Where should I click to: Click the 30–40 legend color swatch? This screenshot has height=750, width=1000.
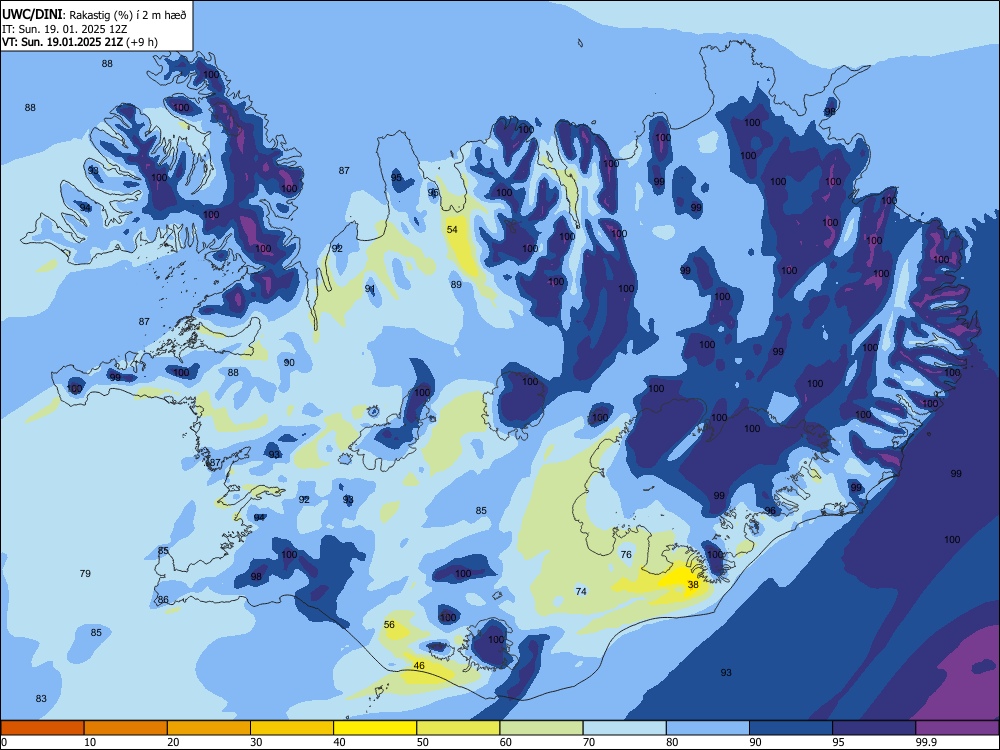click(292, 728)
